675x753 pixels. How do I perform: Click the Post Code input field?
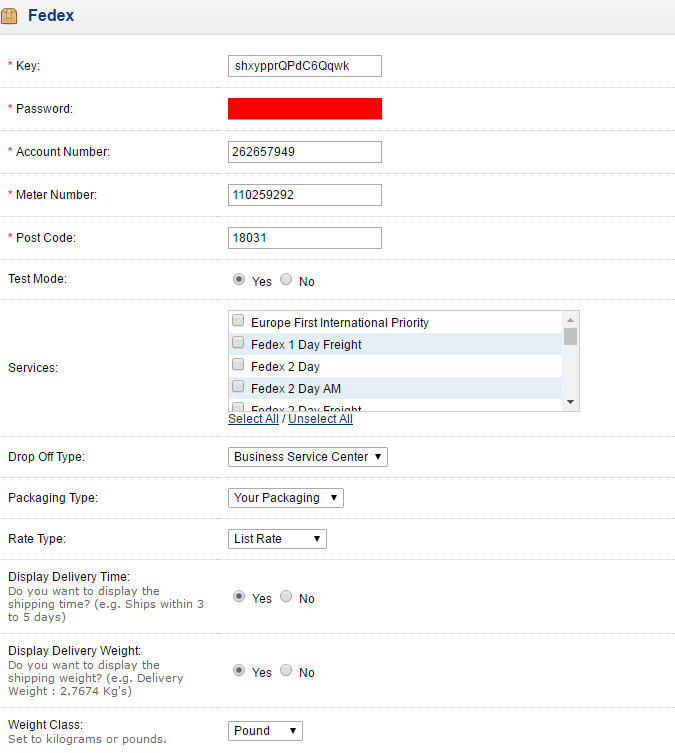pos(305,238)
